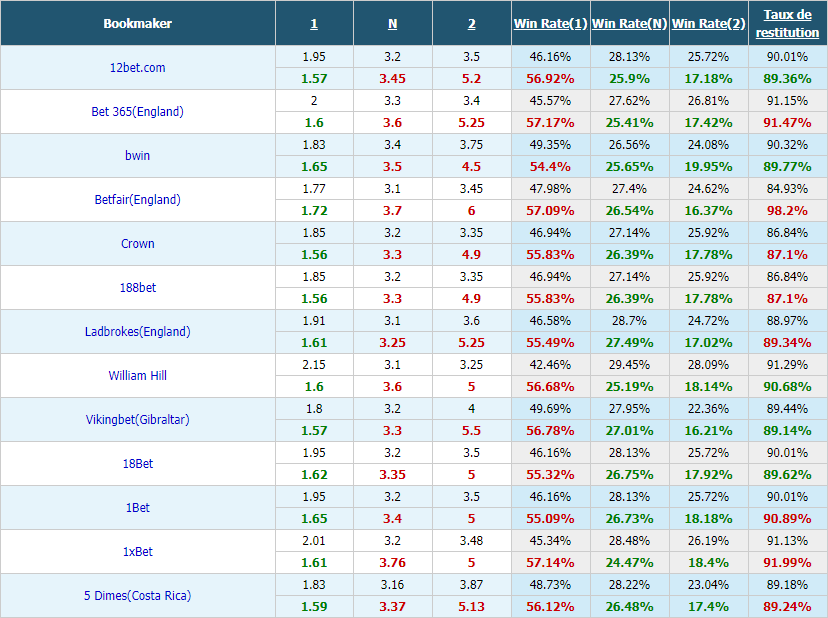Screen dimensions: 828x618
Task: Sort by the N column header
Action: point(392,24)
